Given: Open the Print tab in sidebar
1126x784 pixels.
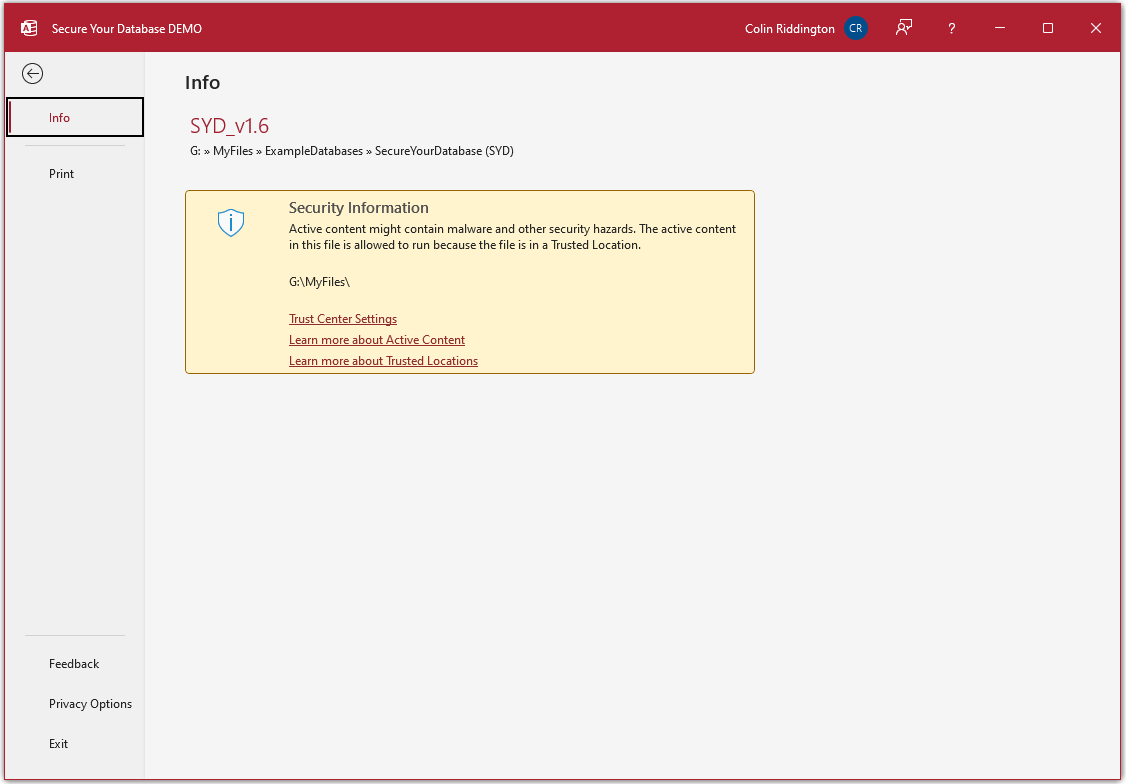Looking at the screenshot, I should point(75,174).
